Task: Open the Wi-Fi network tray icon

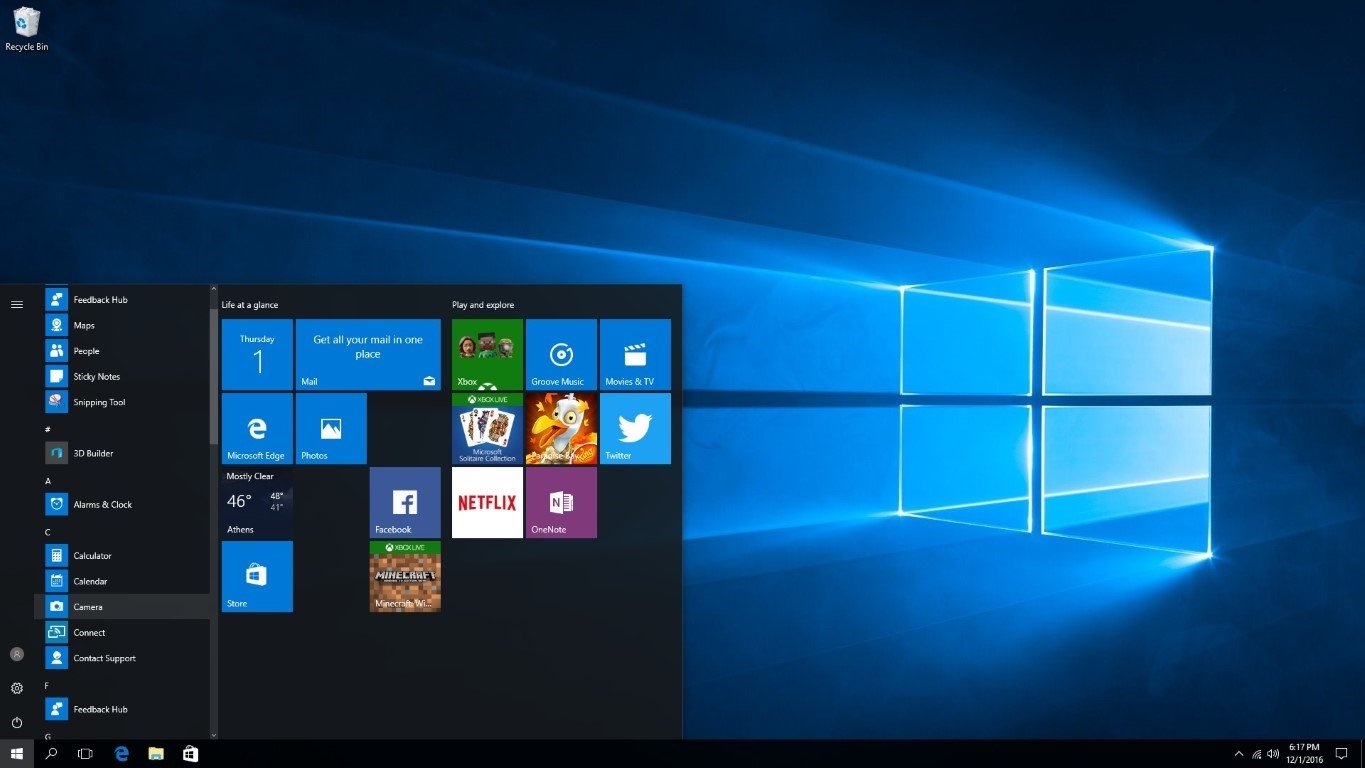Action: click(1256, 754)
